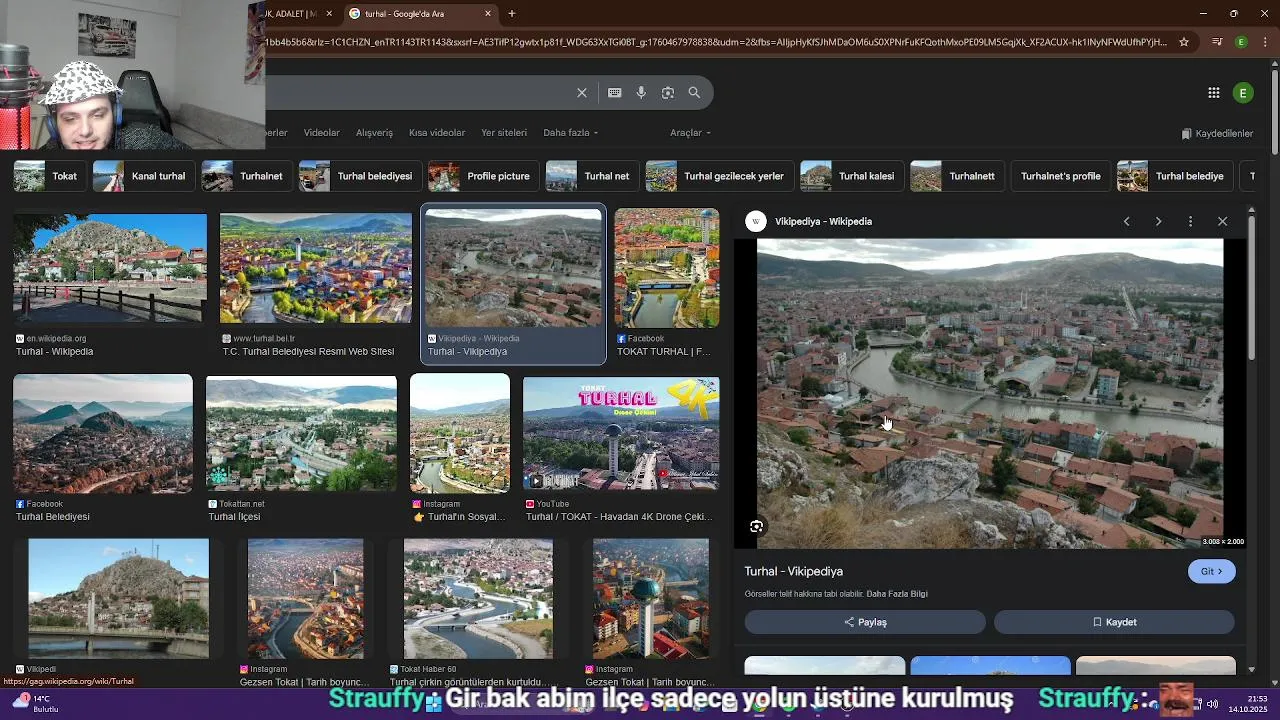Open YouTube 4K drone video thumbnail
The width and height of the screenshot is (1280, 720).
tap(621, 434)
